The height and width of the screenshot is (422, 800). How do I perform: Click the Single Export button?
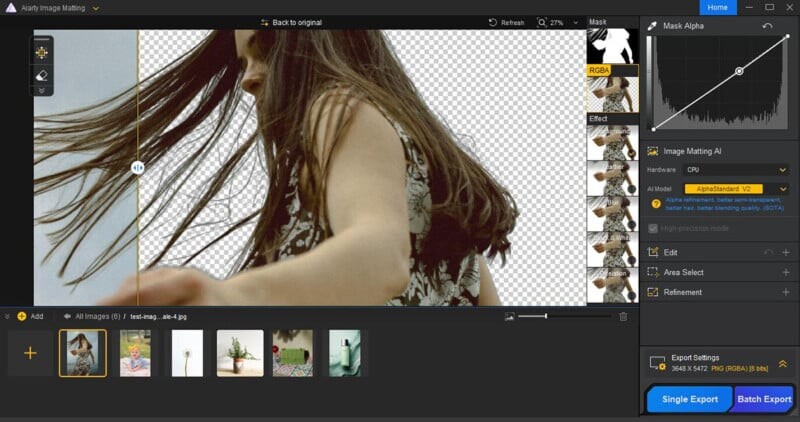point(690,399)
